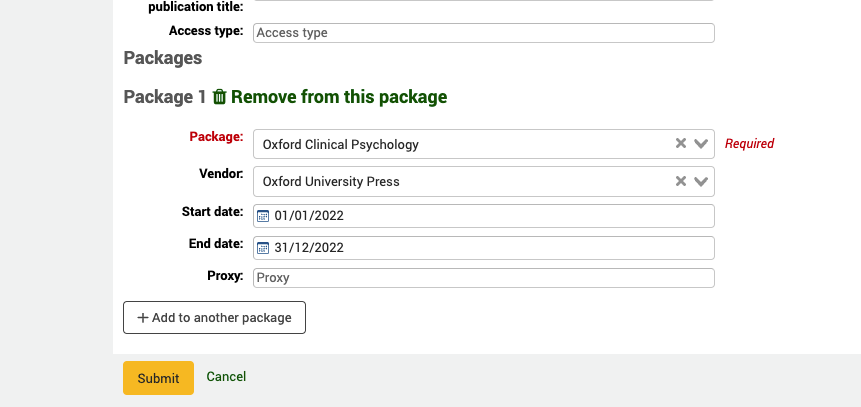
Task: Expand the Package dropdown chevron
Action: coord(701,144)
